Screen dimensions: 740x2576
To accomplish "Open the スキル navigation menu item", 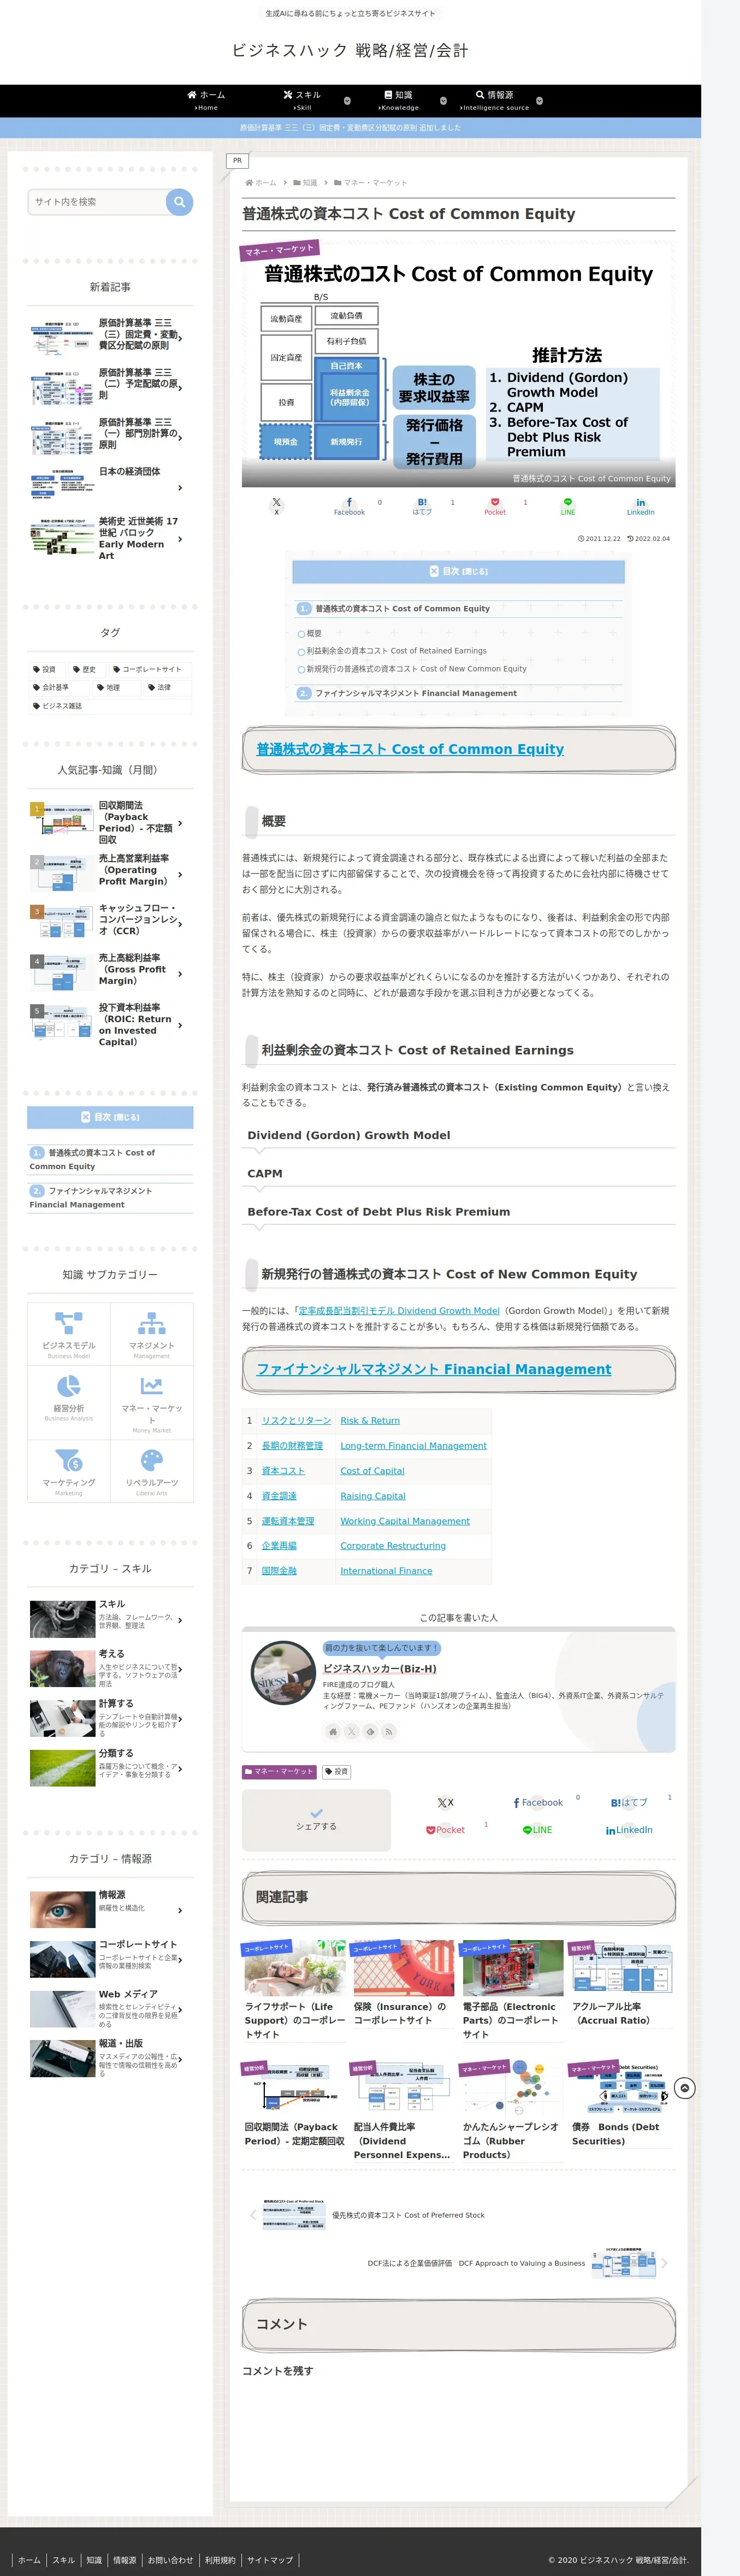I will tap(302, 101).
